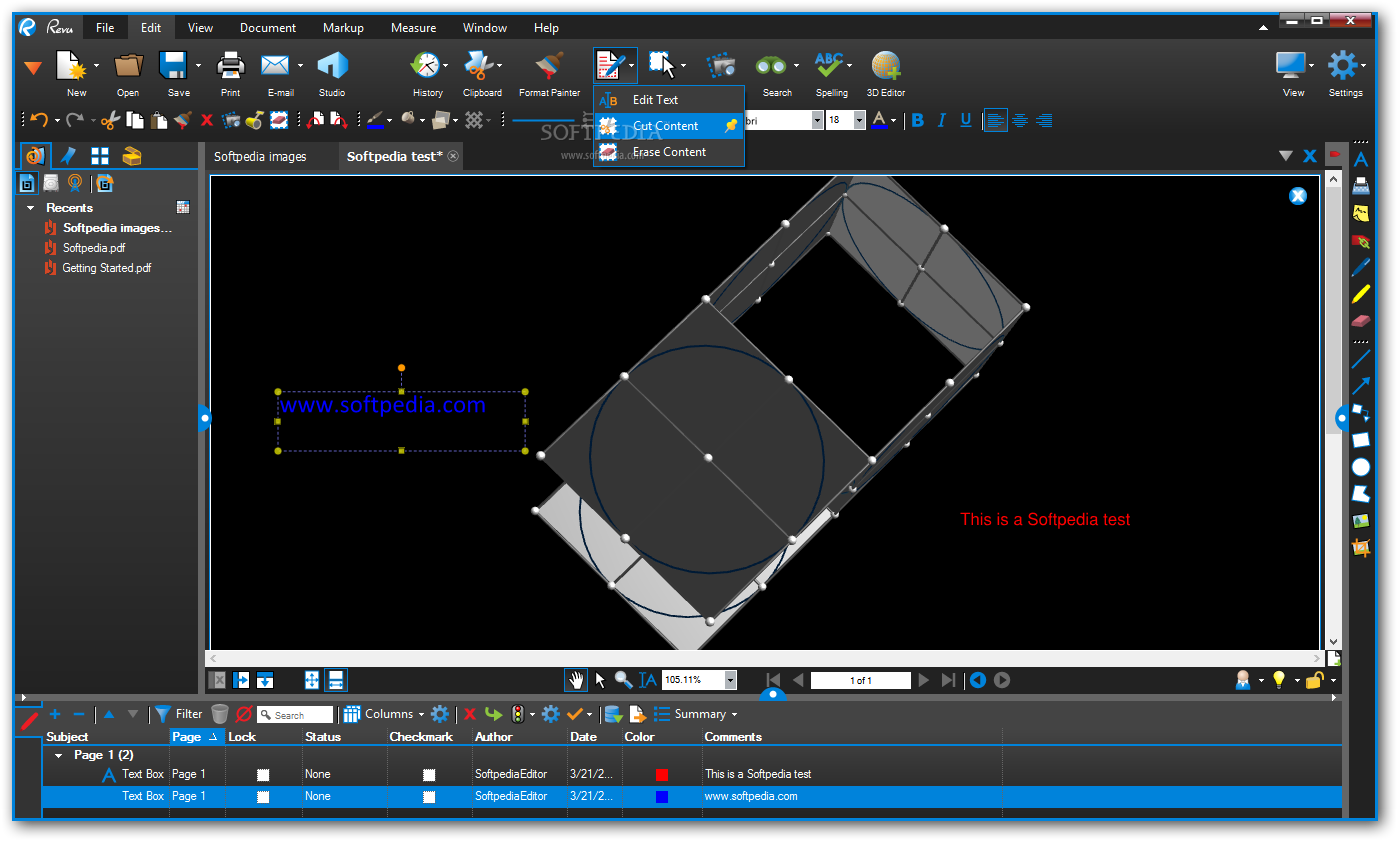Open the View dropdown arrow

[1311, 66]
